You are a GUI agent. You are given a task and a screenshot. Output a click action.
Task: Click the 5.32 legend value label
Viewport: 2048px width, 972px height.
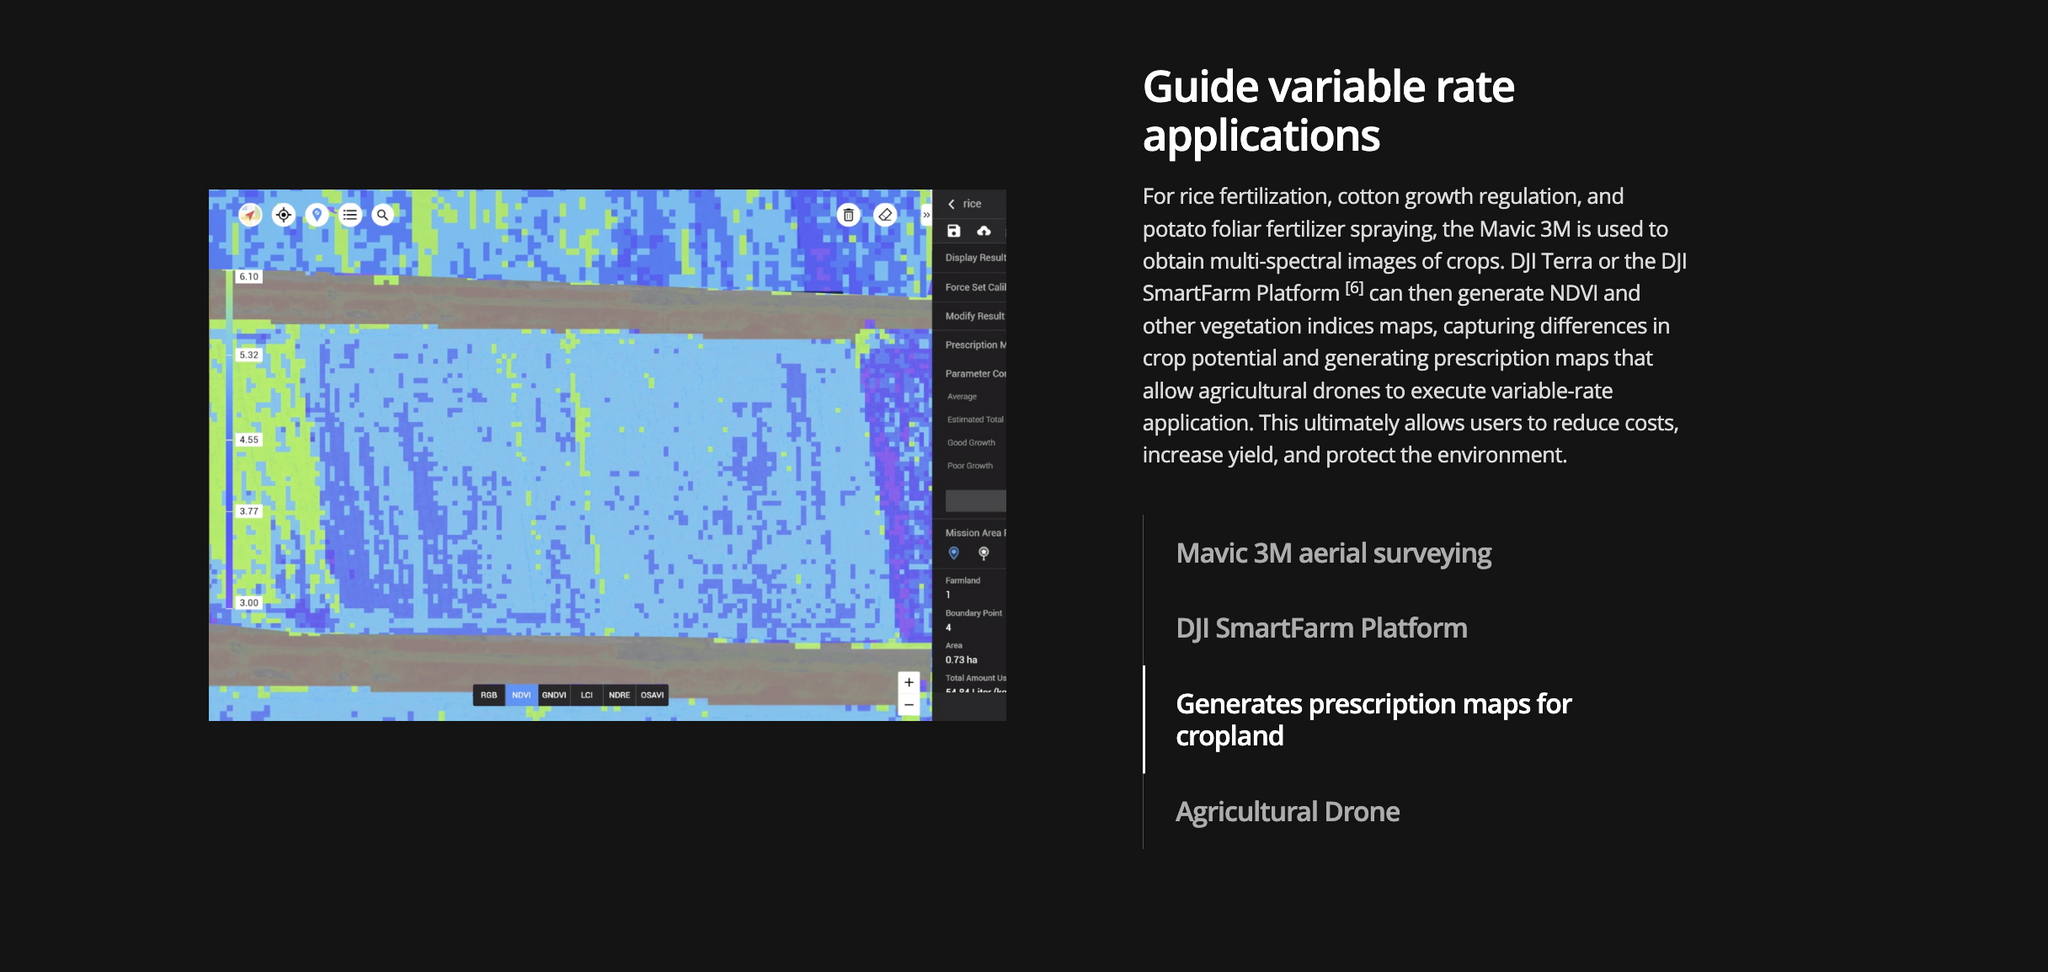pos(249,355)
